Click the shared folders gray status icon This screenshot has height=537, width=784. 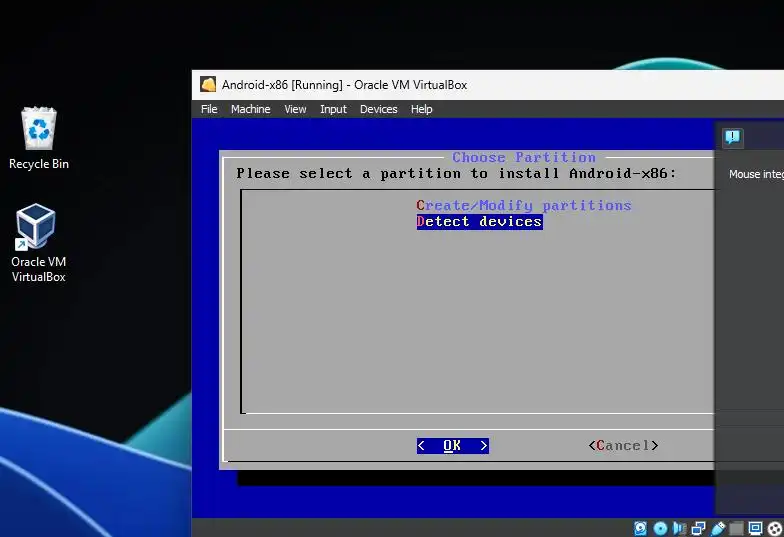736,528
